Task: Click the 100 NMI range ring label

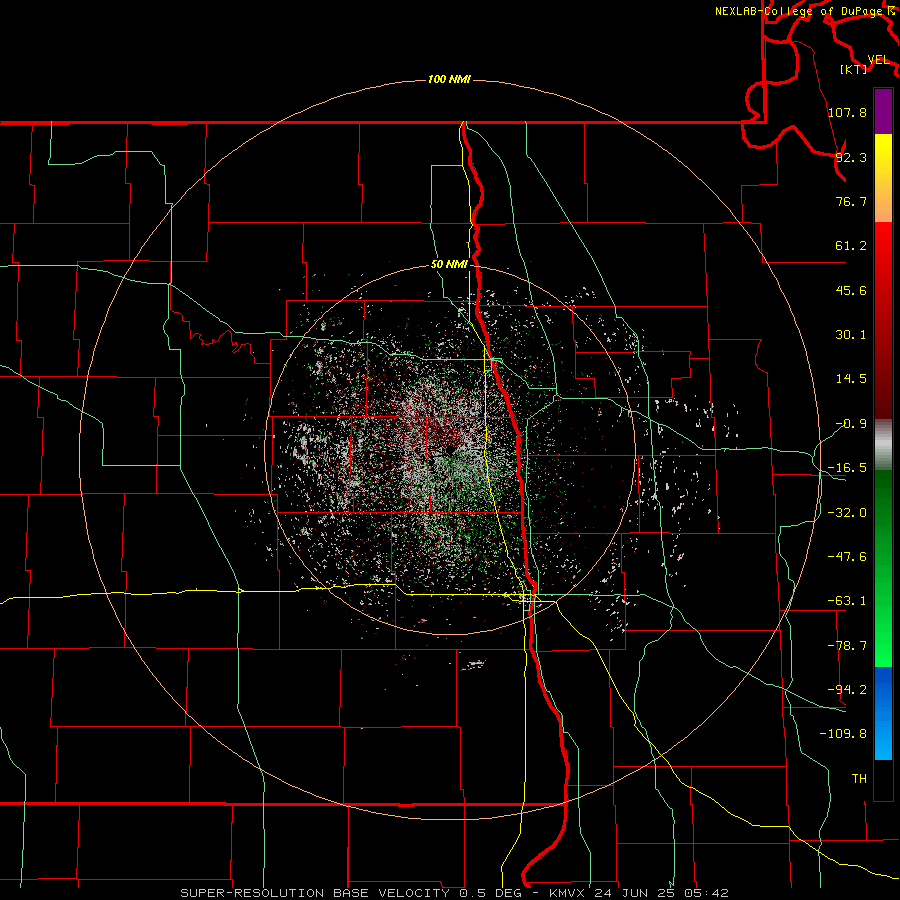Action: click(x=449, y=79)
